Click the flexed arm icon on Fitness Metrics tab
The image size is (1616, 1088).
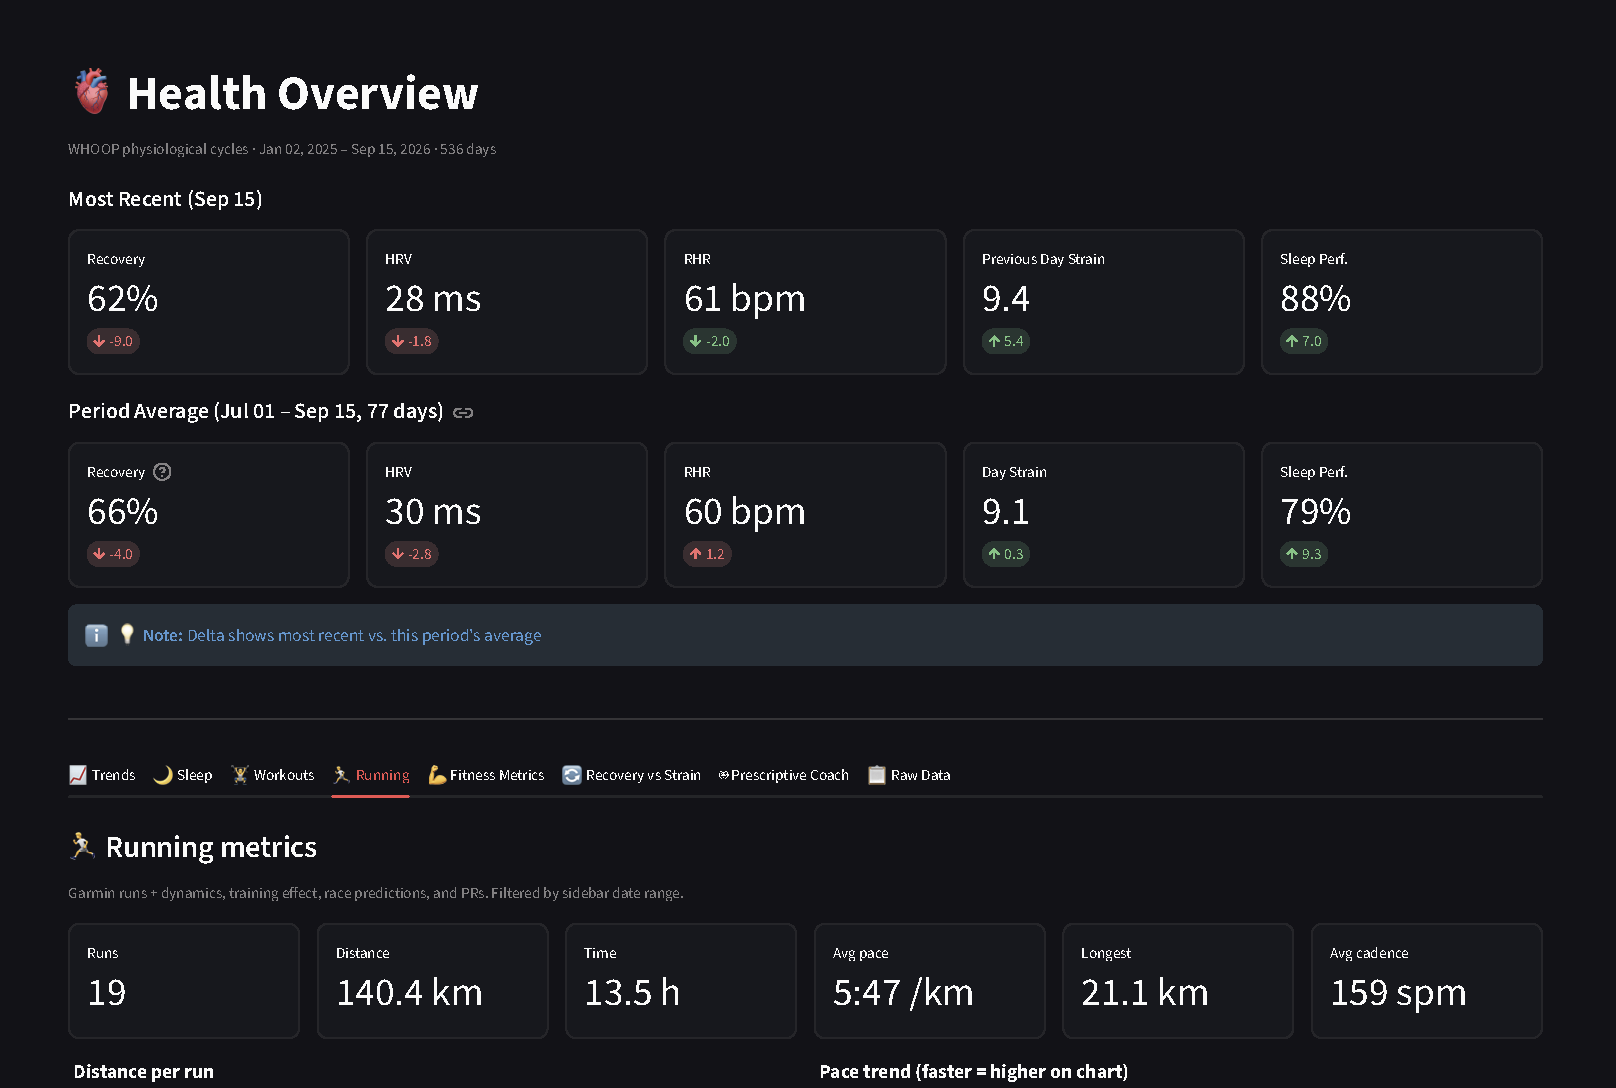[437, 775]
